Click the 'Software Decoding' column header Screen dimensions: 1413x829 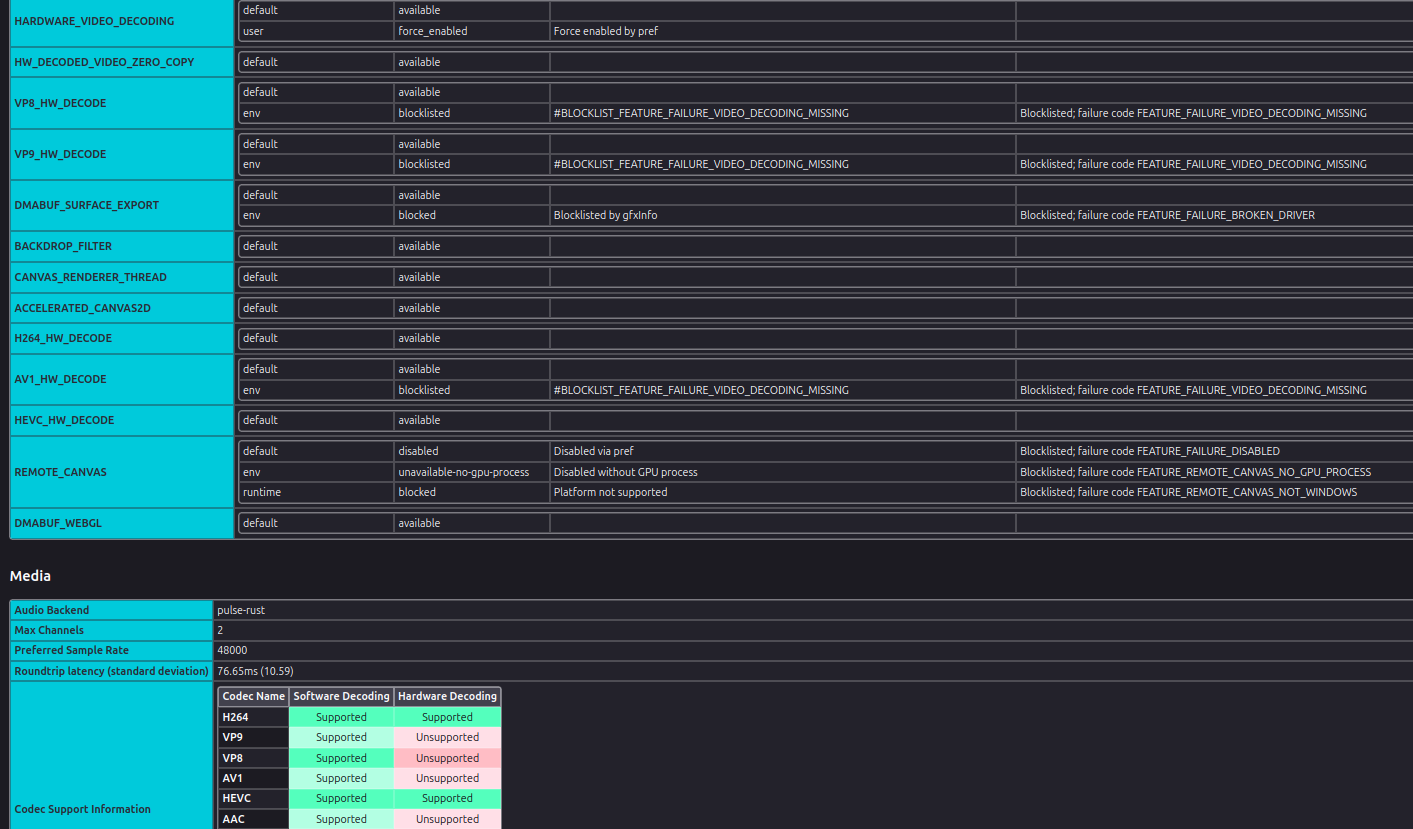[342, 696]
